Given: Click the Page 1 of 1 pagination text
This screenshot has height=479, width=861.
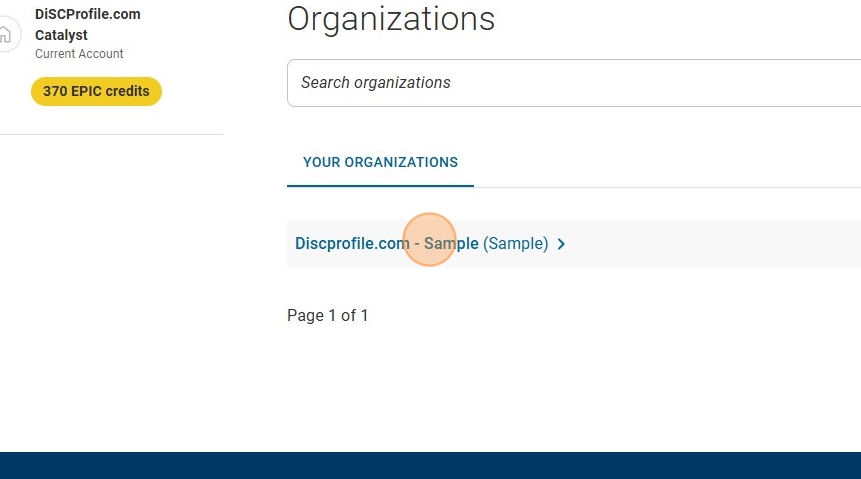Looking at the screenshot, I should tap(327, 315).
